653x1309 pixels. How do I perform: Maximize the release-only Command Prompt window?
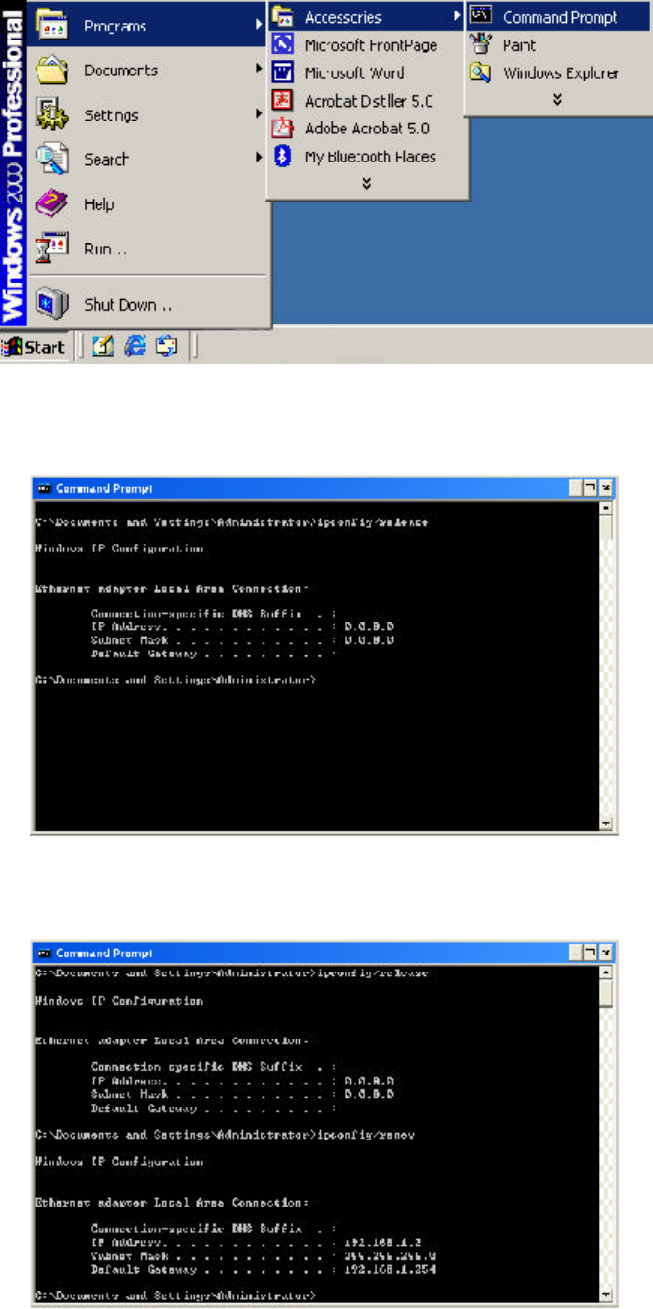click(x=591, y=489)
